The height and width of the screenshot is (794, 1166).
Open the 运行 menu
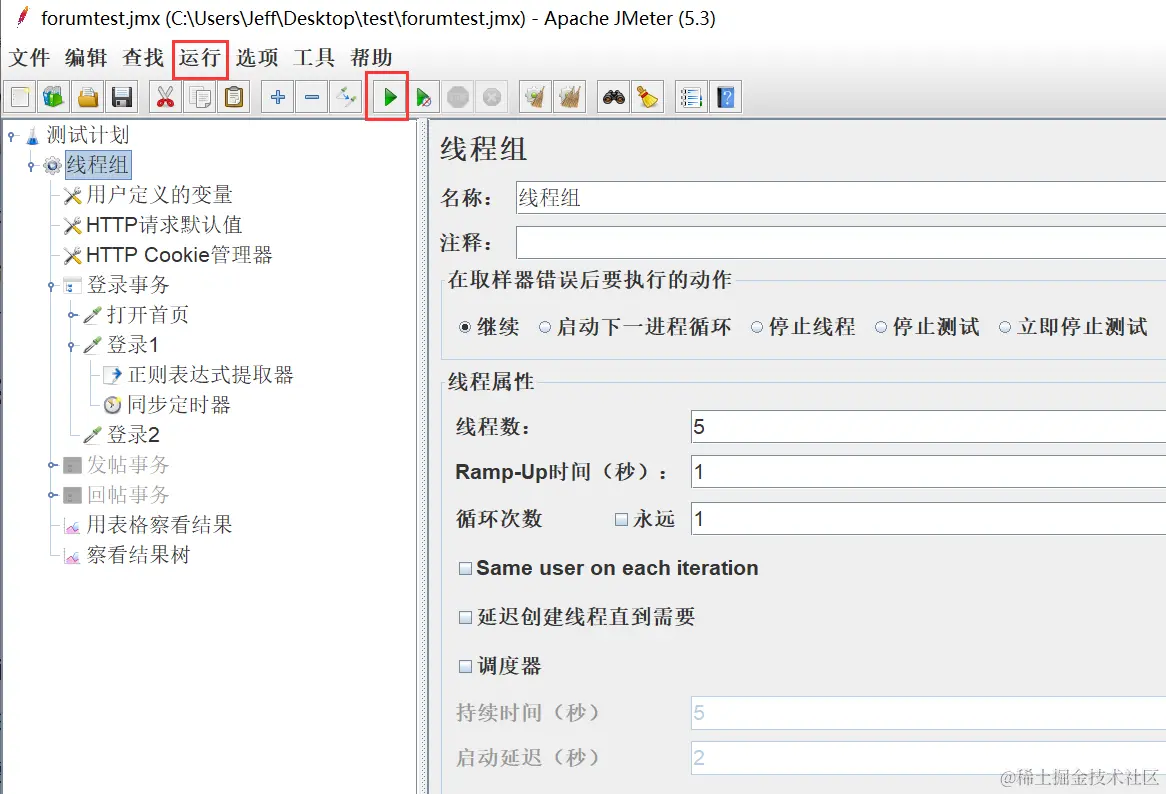tap(200, 57)
